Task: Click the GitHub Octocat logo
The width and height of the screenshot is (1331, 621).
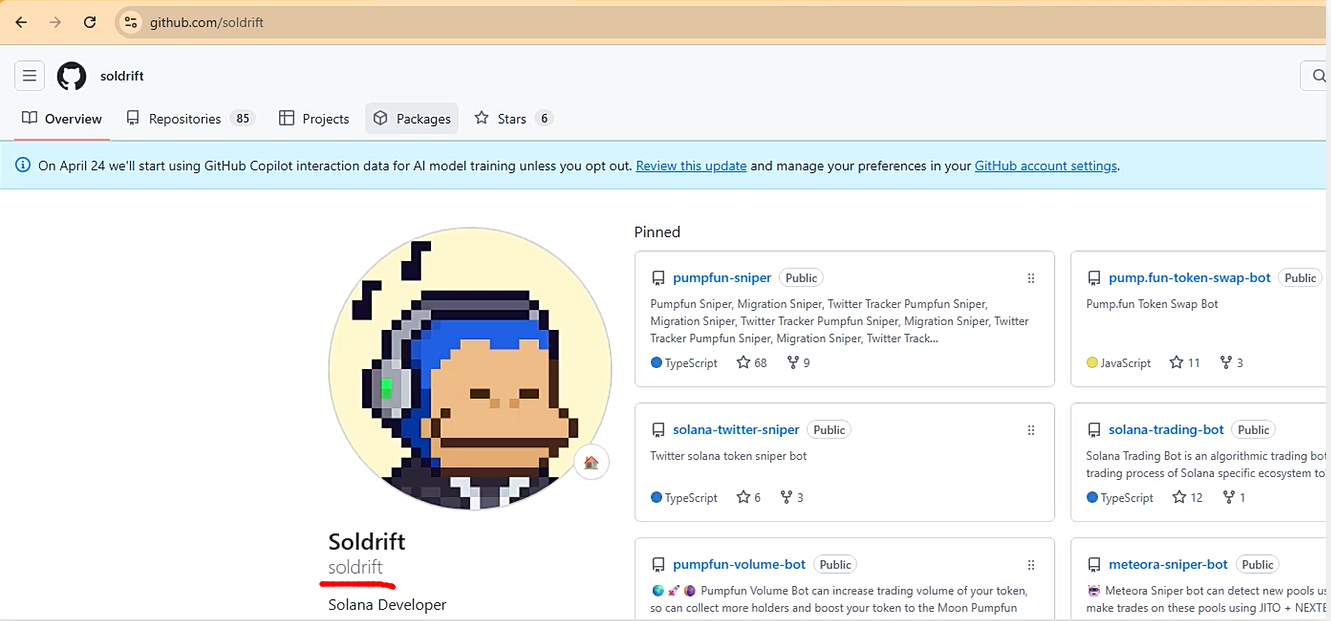Action: (72, 76)
